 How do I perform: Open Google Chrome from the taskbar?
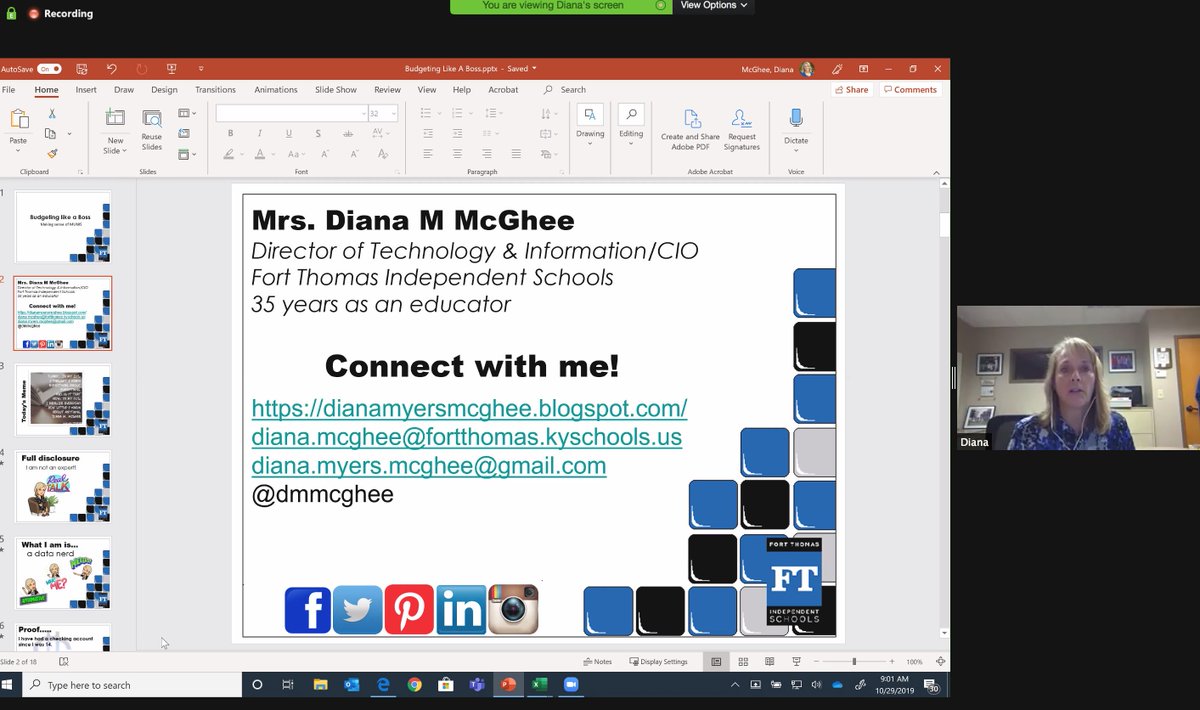414,685
